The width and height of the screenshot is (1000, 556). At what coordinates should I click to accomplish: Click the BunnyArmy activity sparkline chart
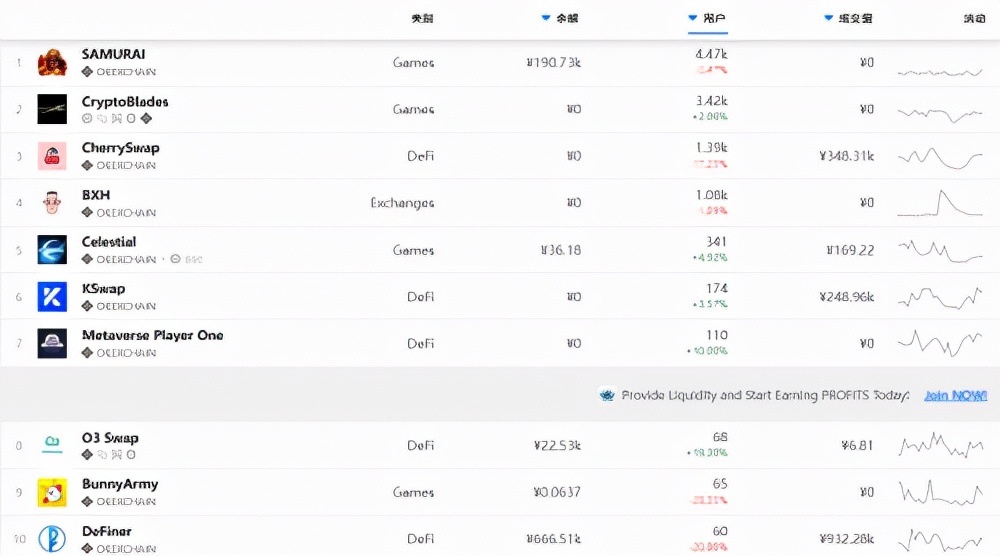click(940, 492)
